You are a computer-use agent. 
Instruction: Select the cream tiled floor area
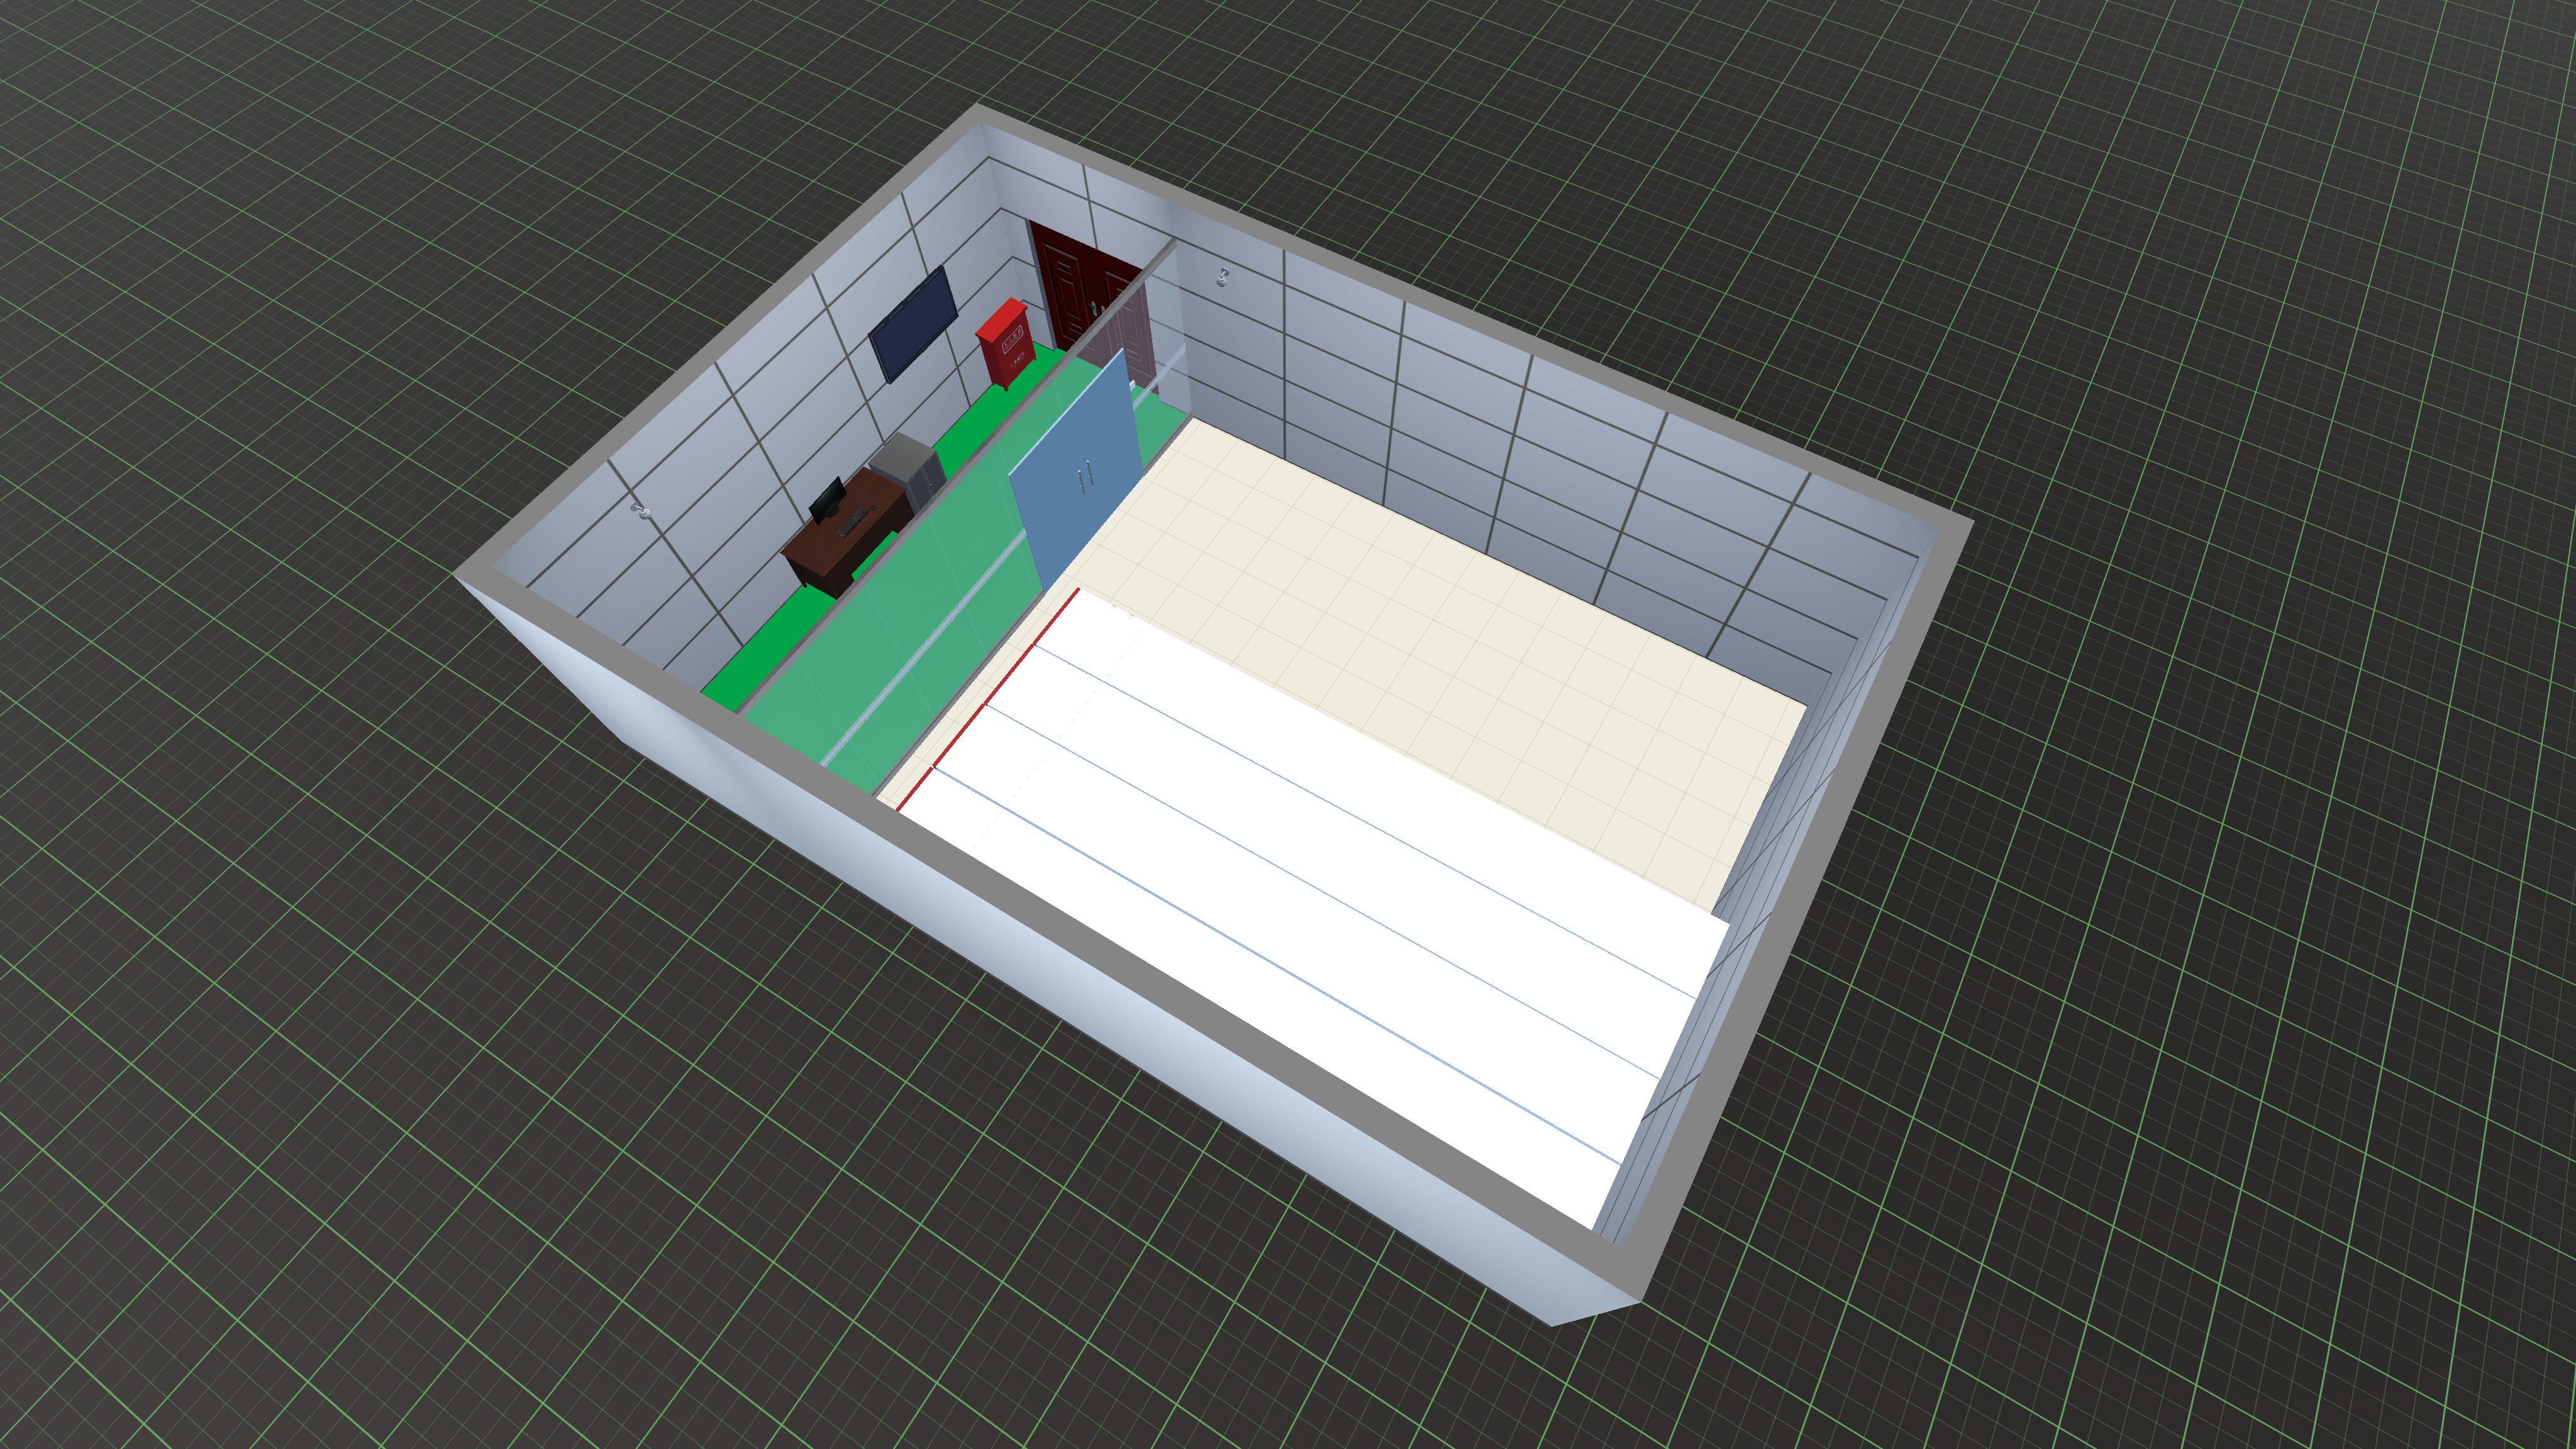coord(1450,640)
